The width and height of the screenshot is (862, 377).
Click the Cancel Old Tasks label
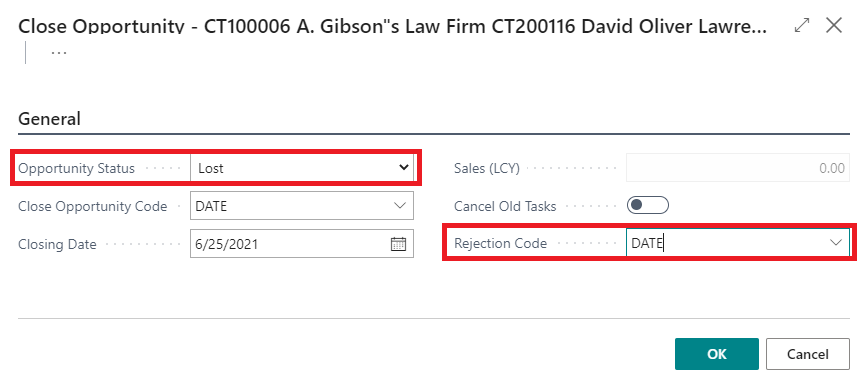(x=505, y=207)
